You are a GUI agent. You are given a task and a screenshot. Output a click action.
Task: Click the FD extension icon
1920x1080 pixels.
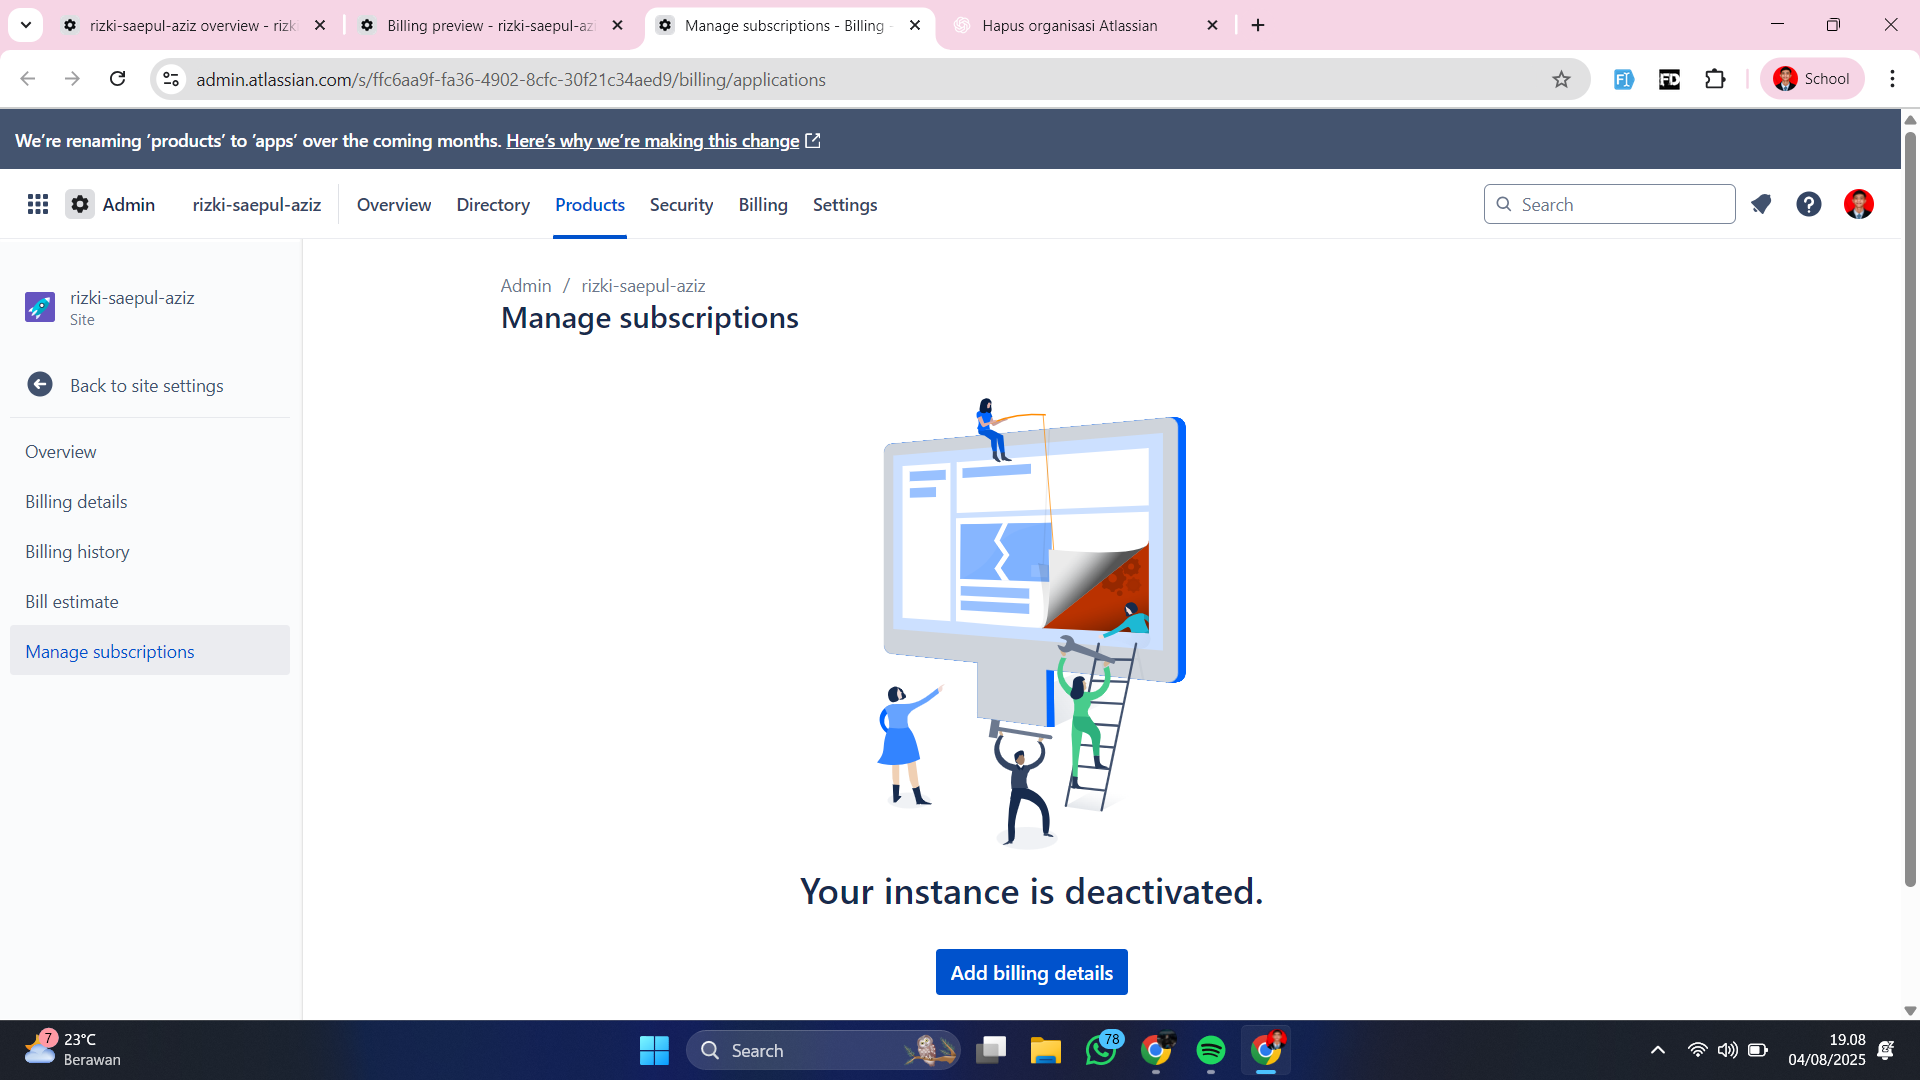(x=1669, y=79)
